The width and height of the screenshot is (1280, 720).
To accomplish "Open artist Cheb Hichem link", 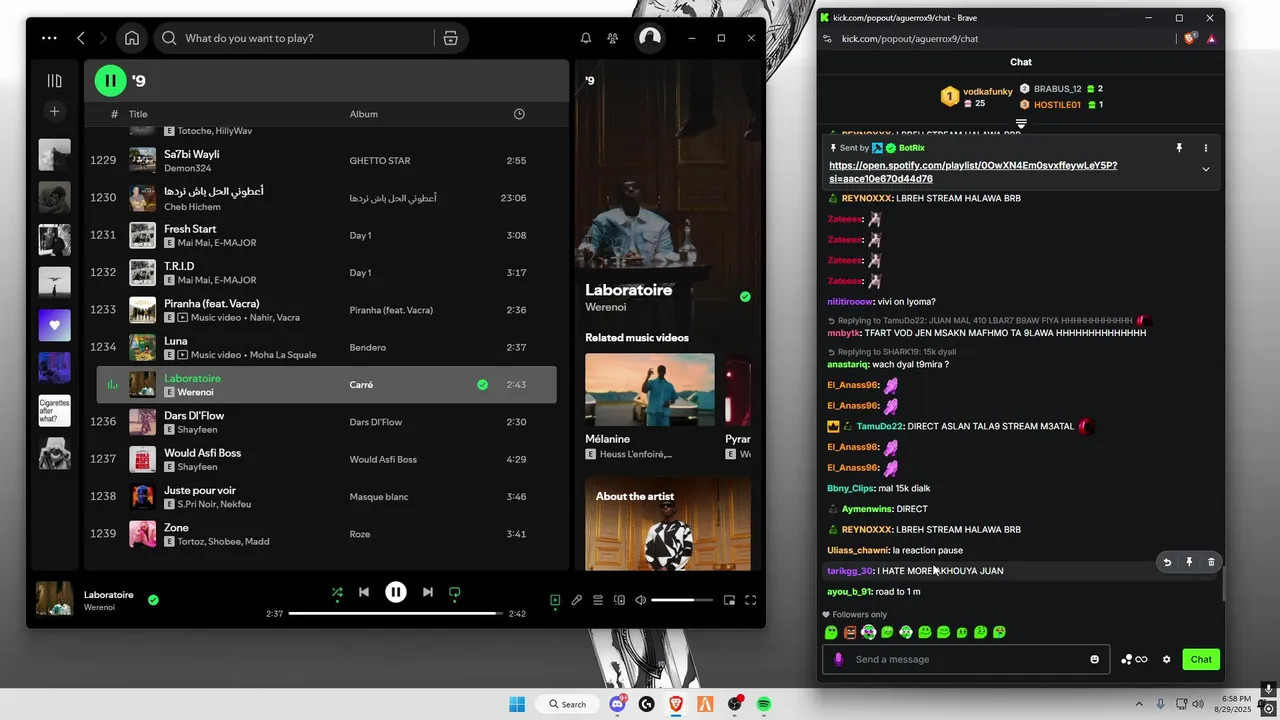I will click(x=192, y=206).
